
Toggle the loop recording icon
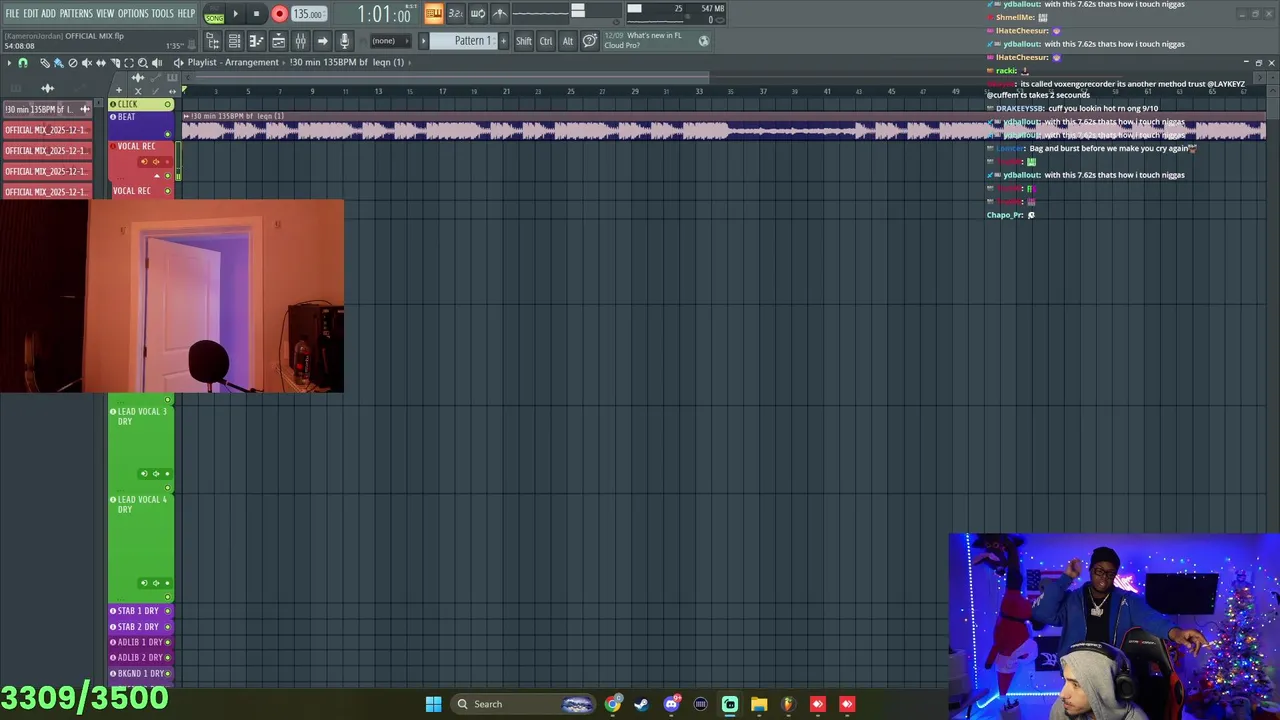pyautogui.click(x=478, y=13)
